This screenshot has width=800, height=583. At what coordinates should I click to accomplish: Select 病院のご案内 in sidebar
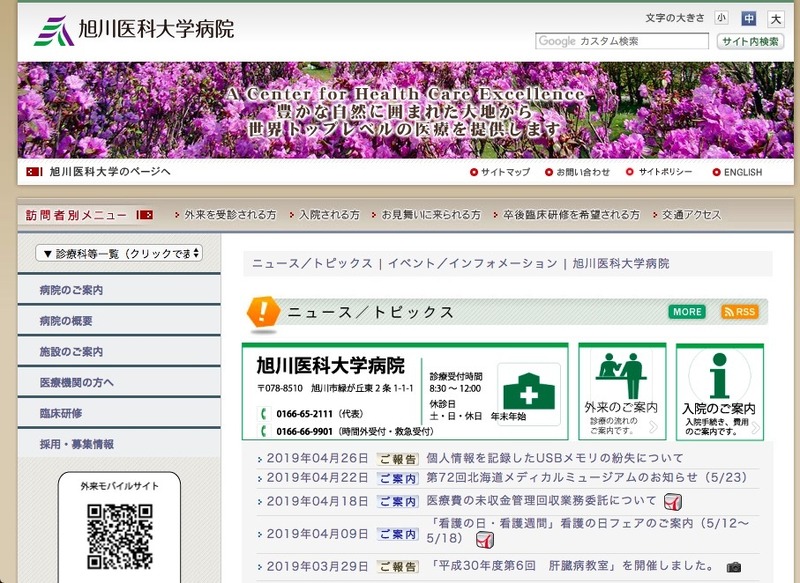71,290
